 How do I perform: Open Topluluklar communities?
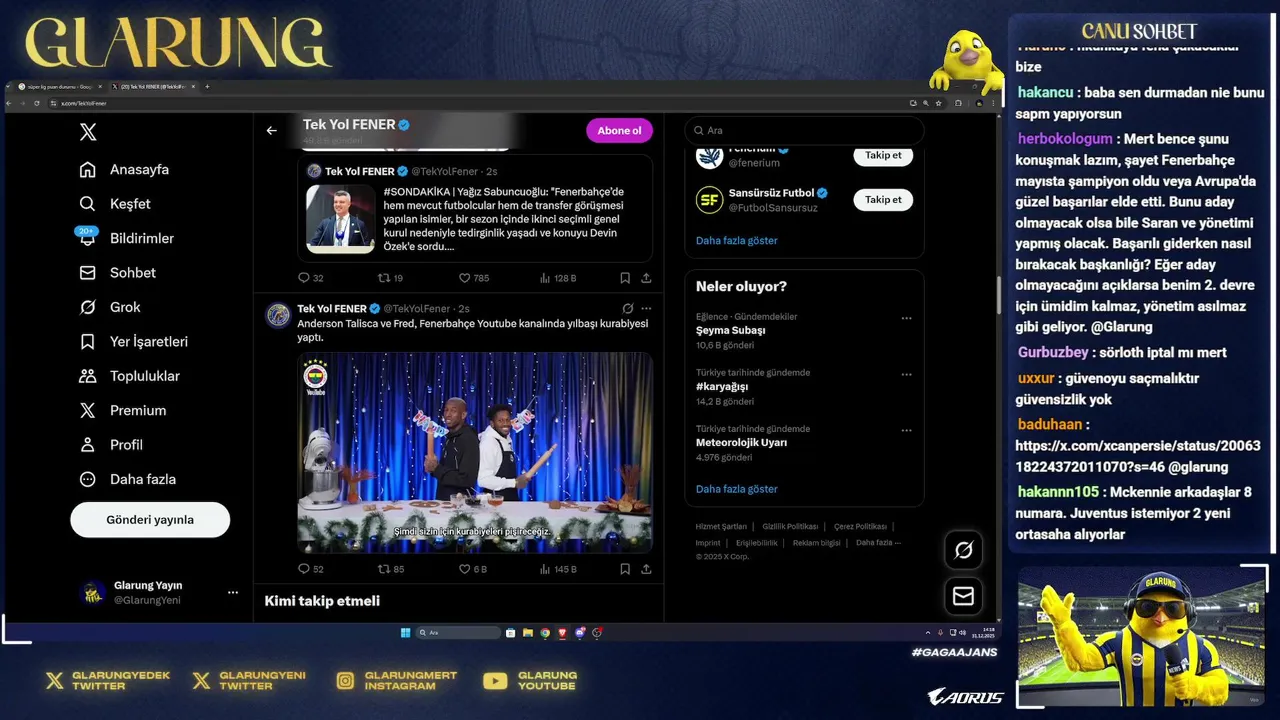click(x=129, y=376)
